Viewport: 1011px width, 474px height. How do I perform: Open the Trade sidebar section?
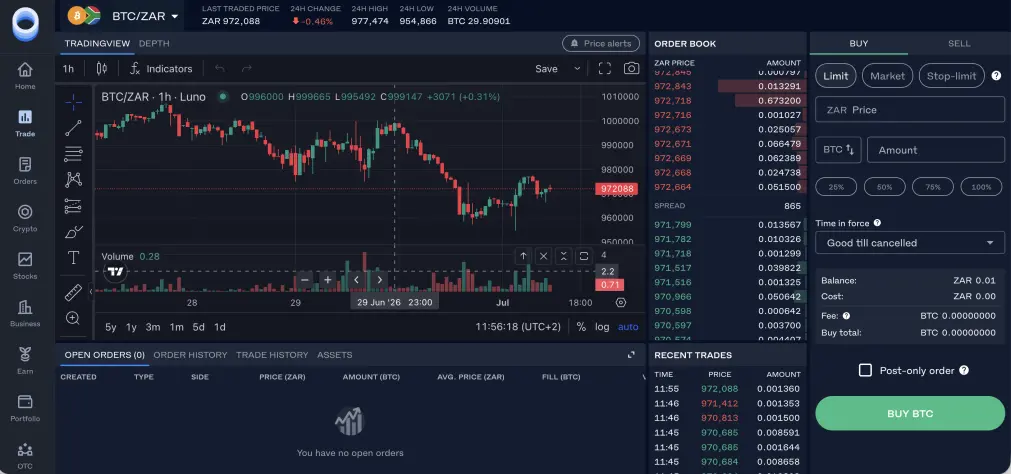point(25,123)
